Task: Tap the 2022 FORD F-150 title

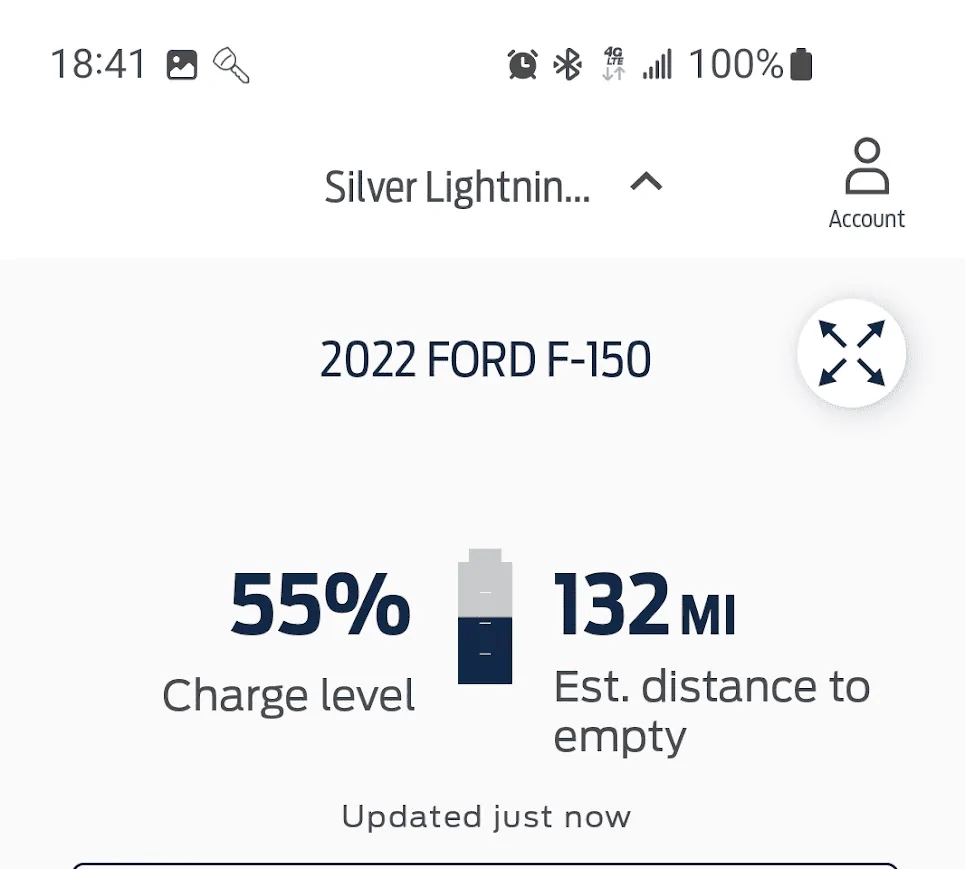Action: tap(485, 360)
